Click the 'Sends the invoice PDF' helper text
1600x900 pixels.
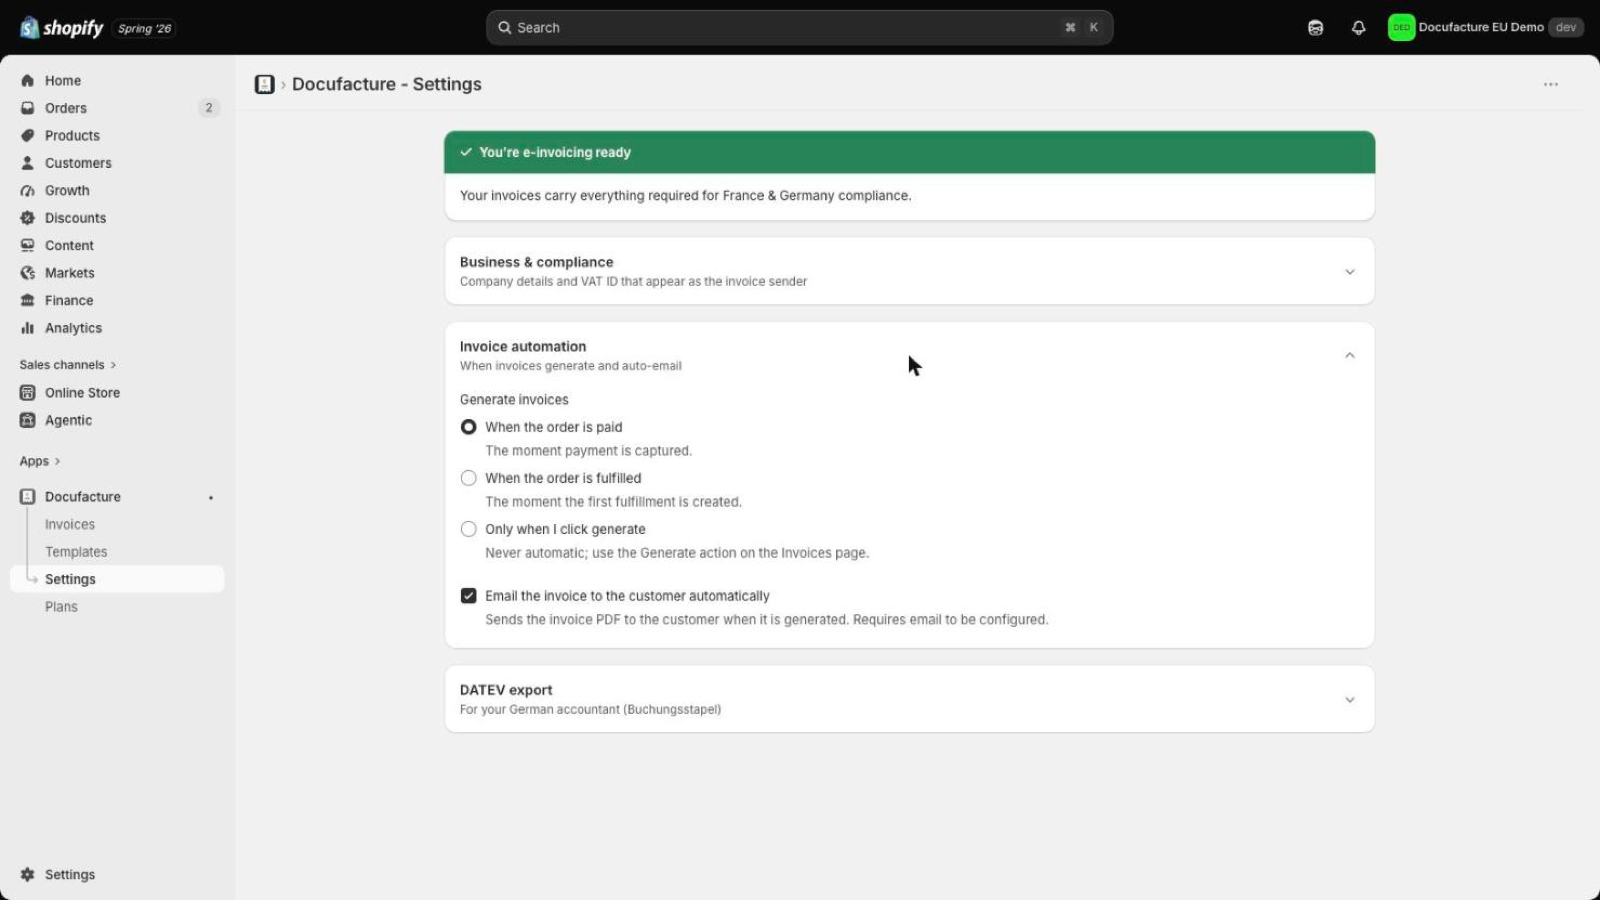[x=767, y=620]
